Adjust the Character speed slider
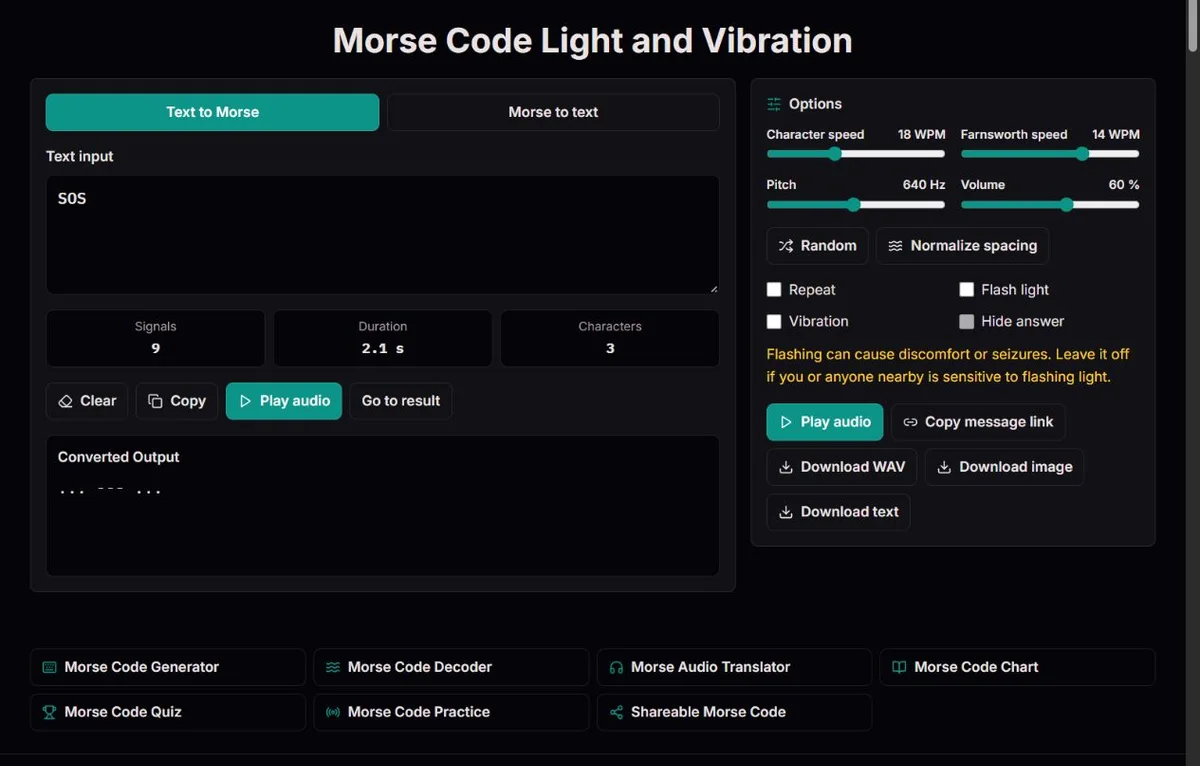This screenshot has width=1200, height=766. coord(856,154)
